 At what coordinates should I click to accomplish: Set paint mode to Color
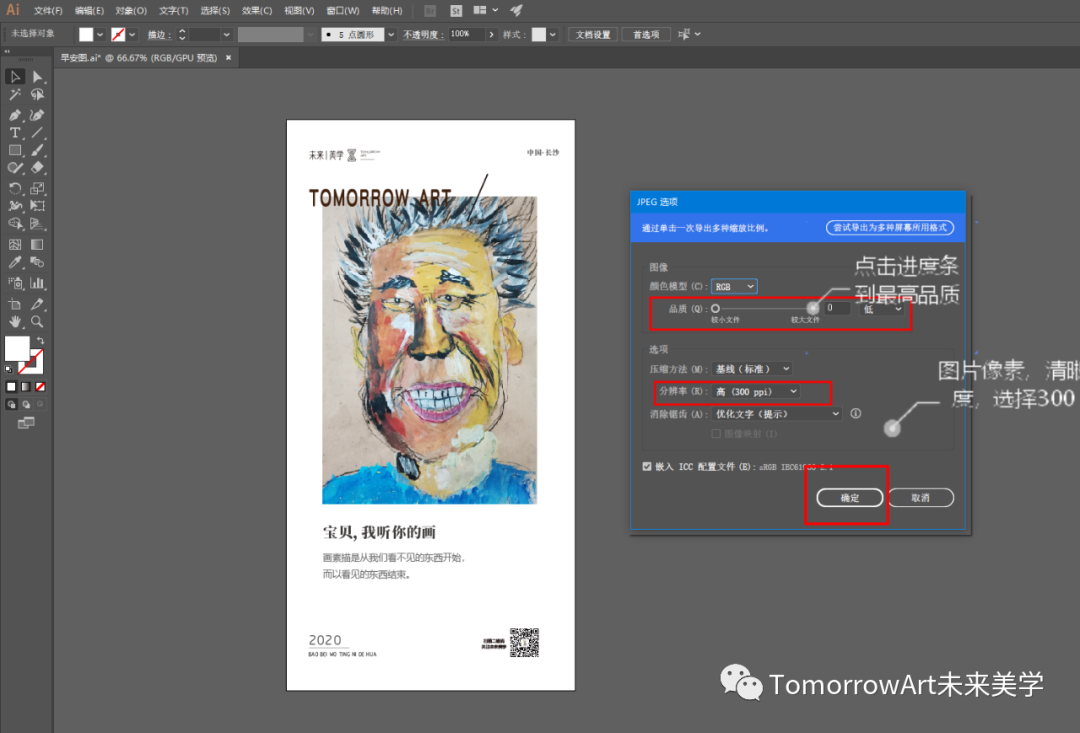[x=11, y=386]
